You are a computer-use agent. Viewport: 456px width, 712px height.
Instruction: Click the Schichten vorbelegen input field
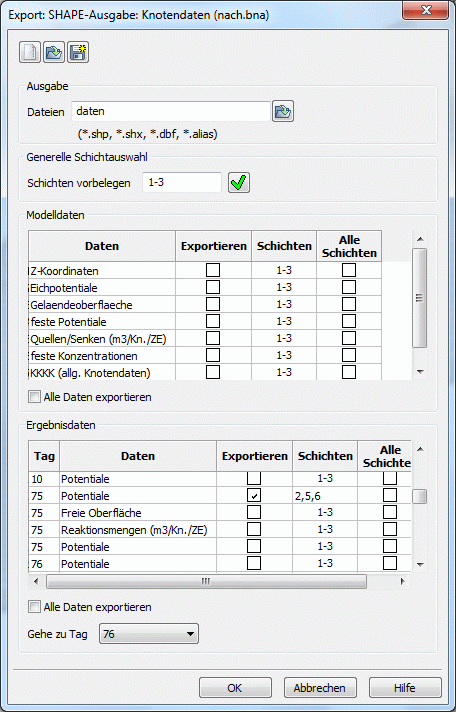(182, 183)
